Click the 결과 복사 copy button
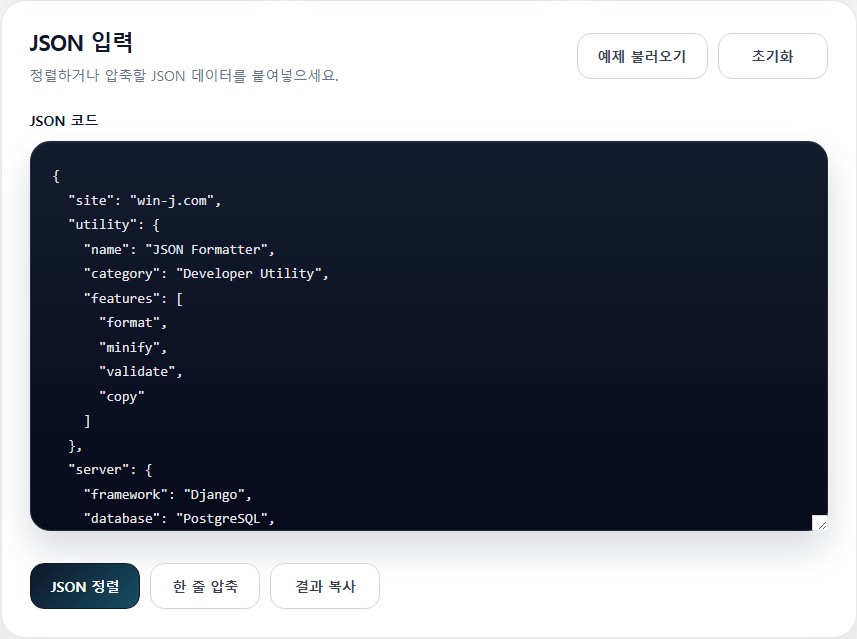The width and height of the screenshot is (857, 639). [x=325, y=586]
